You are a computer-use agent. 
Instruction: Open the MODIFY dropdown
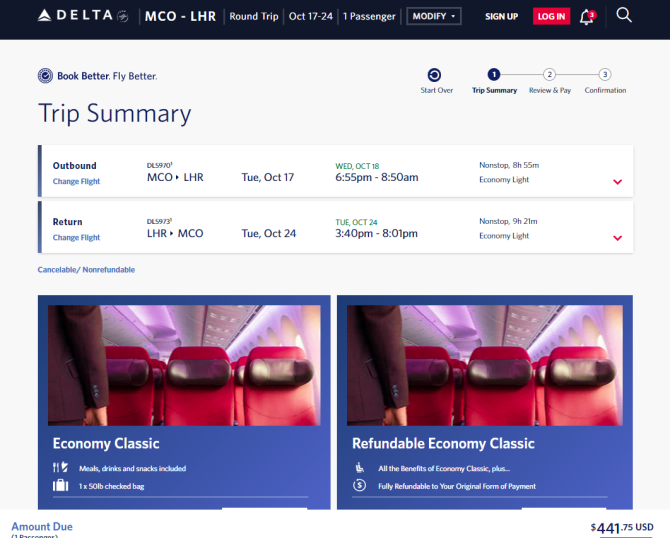tap(434, 16)
